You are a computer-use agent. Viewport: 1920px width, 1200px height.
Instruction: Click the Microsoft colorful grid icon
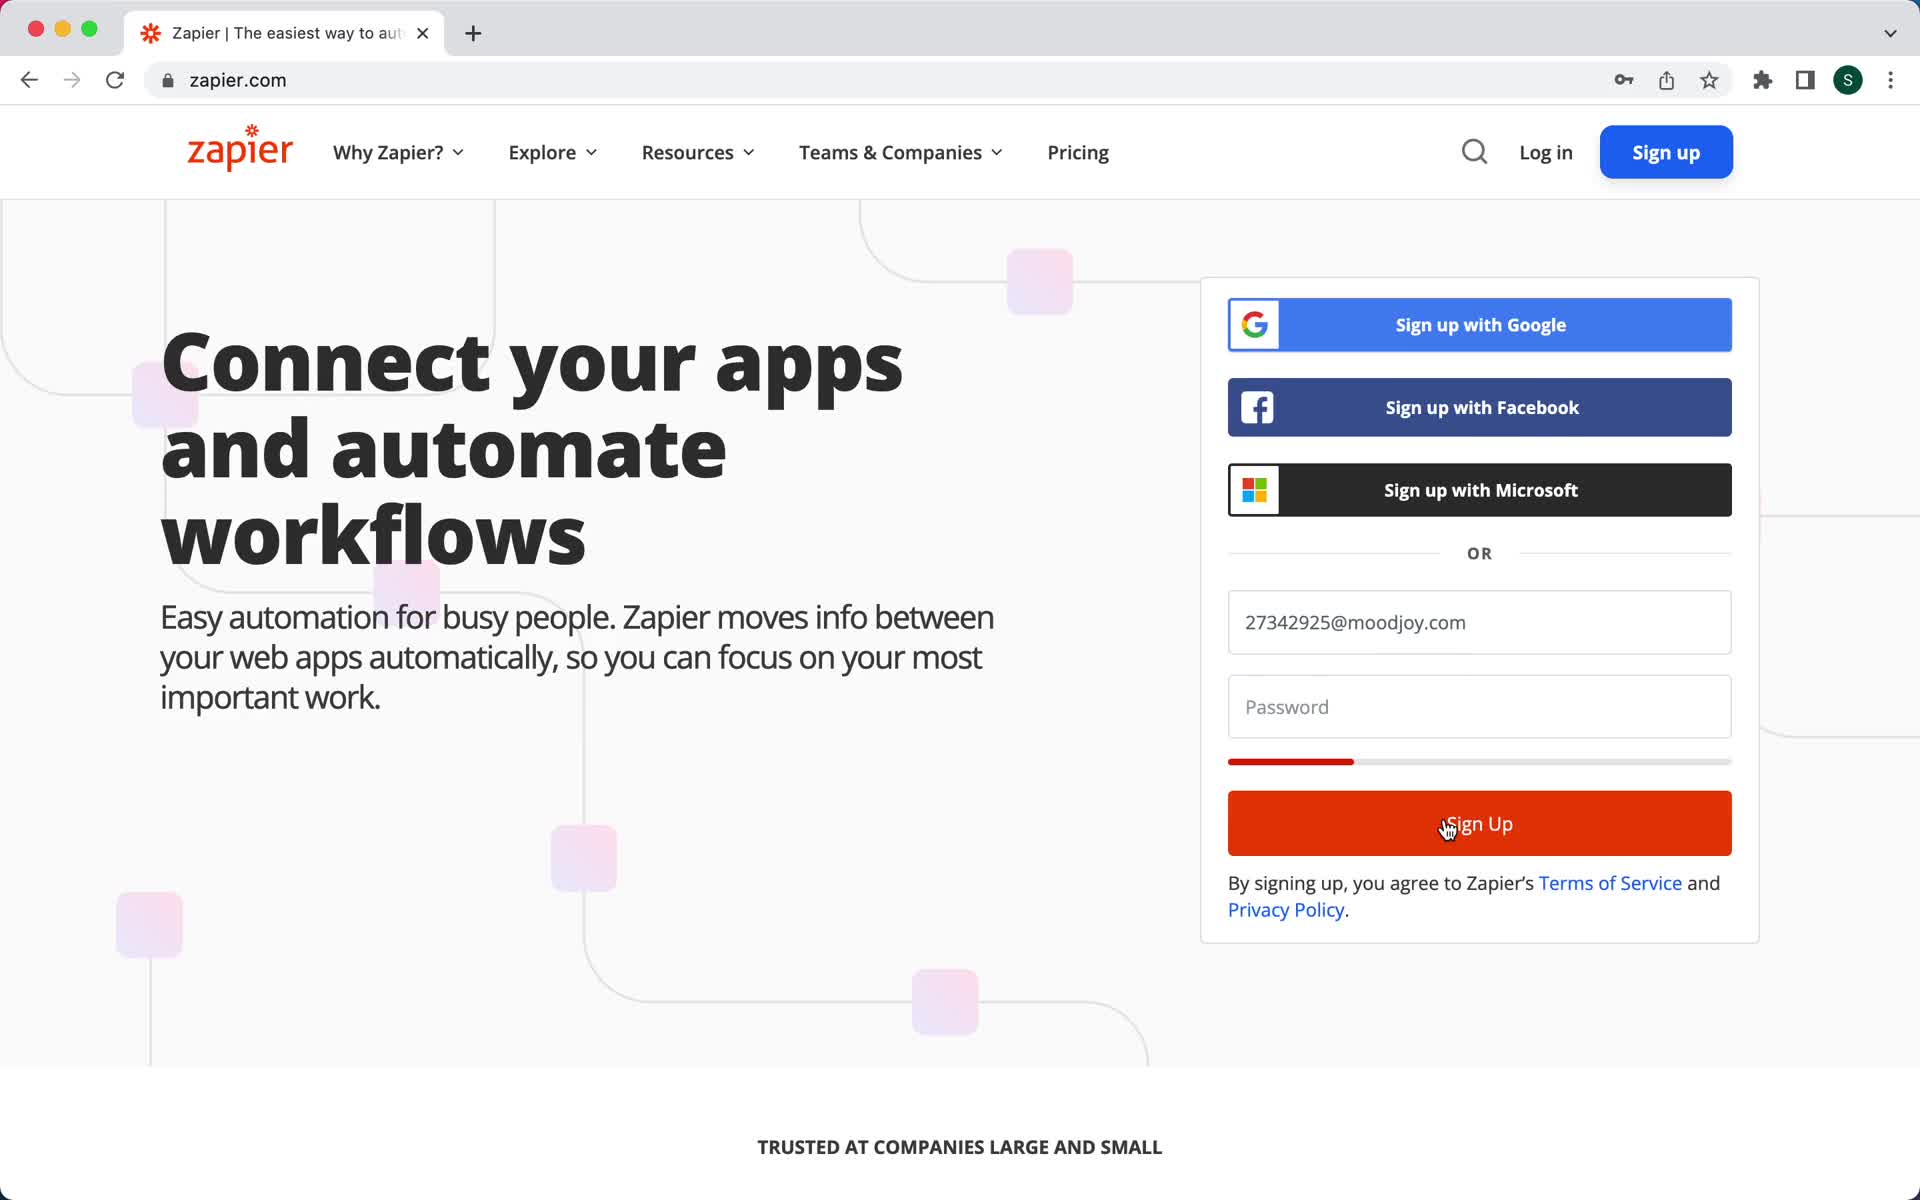(1254, 489)
